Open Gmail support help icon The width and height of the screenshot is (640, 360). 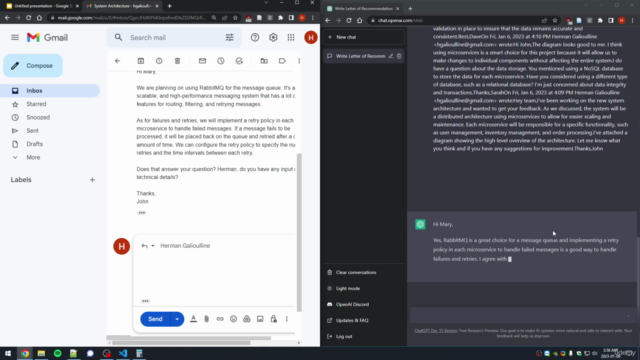[x=255, y=38]
